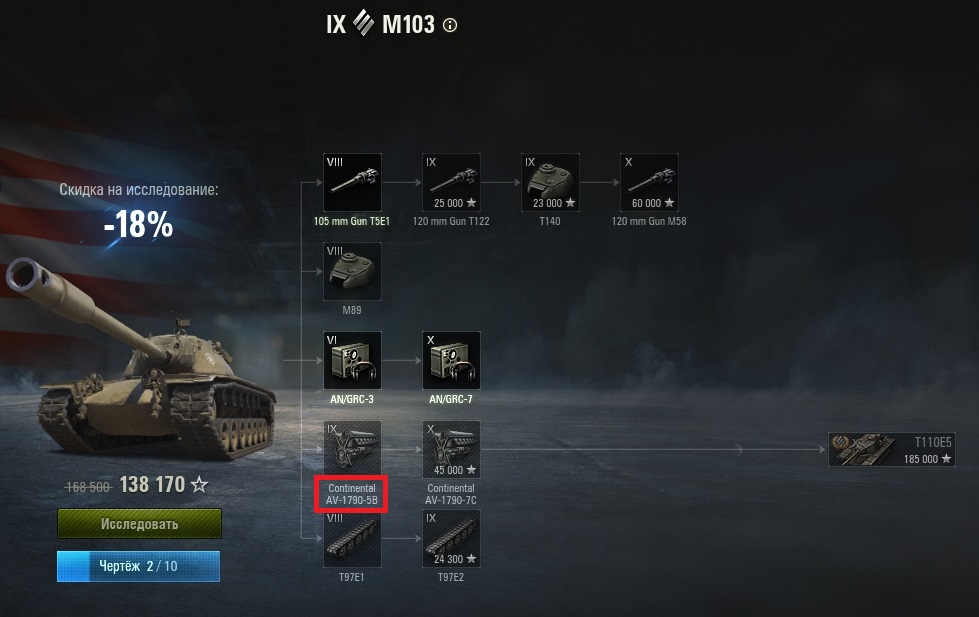The width and height of the screenshot is (979, 617).
Task: Select the M89 turret module icon
Action: coord(352,272)
